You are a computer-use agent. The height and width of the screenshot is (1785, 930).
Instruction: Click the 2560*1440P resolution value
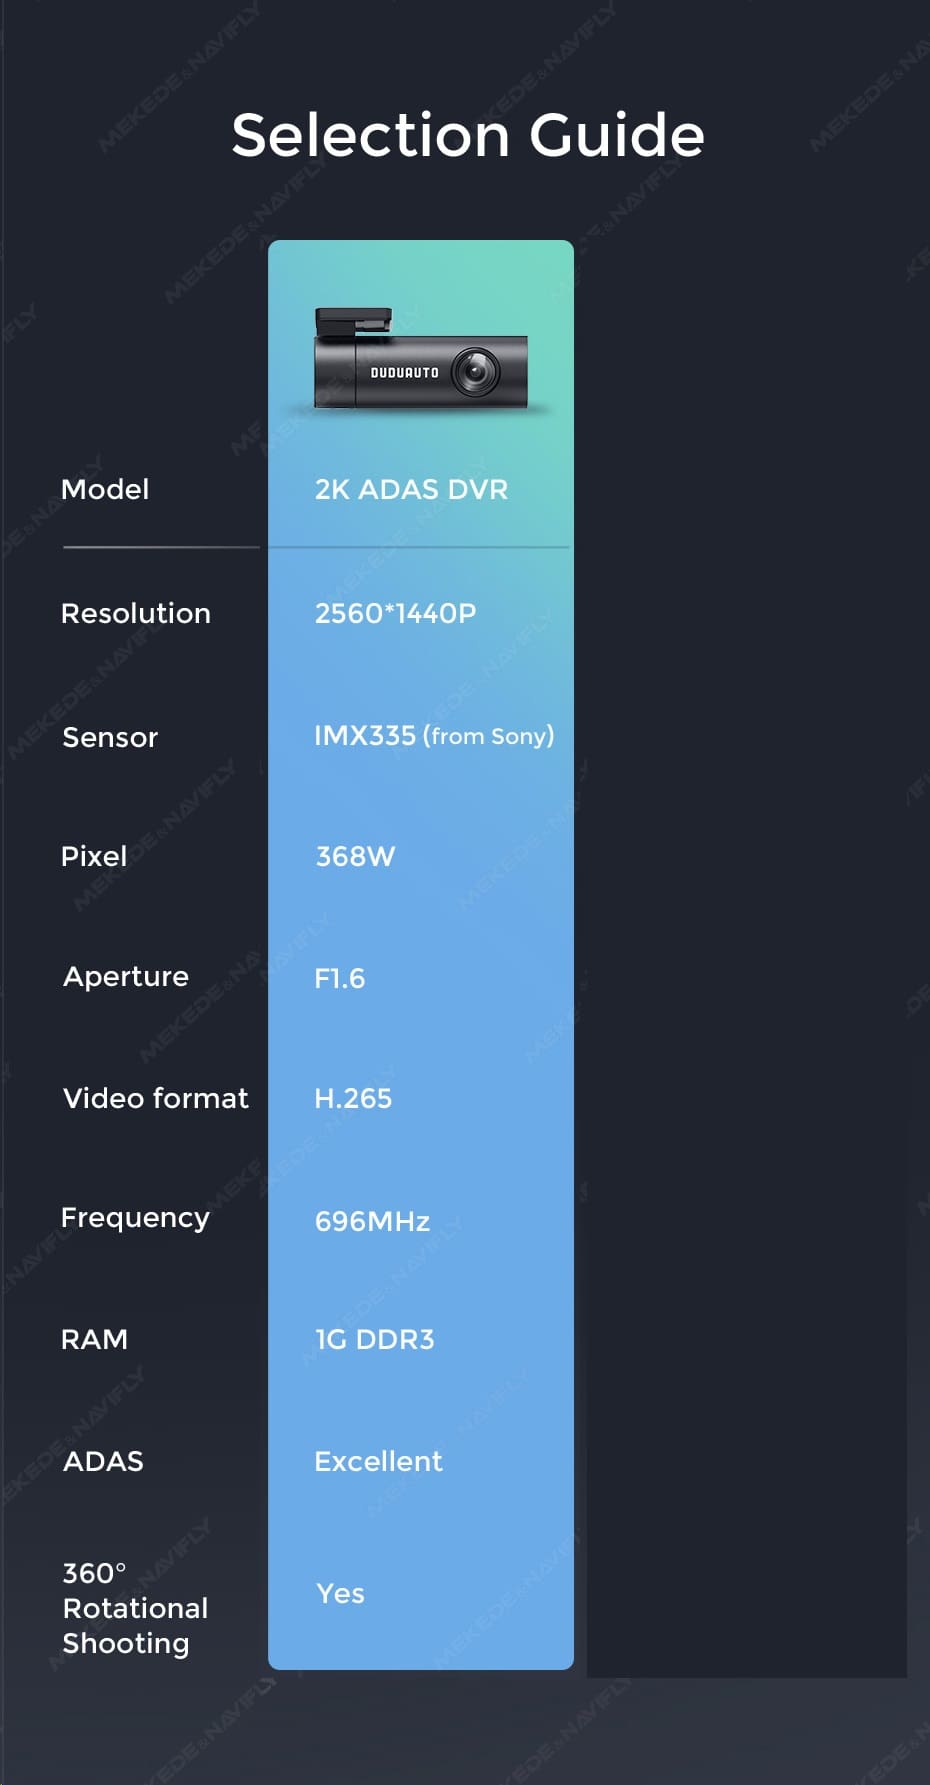click(395, 613)
